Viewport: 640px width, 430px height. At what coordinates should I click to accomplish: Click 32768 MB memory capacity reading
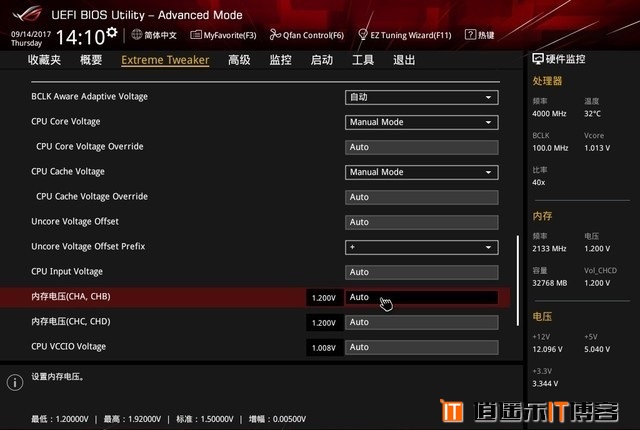549,283
